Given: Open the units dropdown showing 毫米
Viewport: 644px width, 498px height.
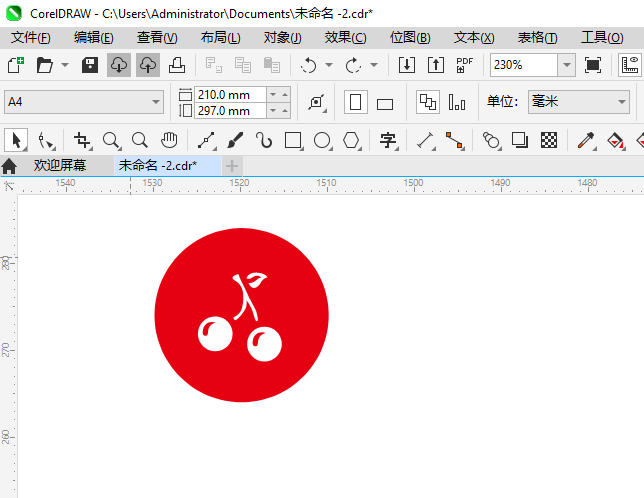Looking at the screenshot, I should point(622,102).
